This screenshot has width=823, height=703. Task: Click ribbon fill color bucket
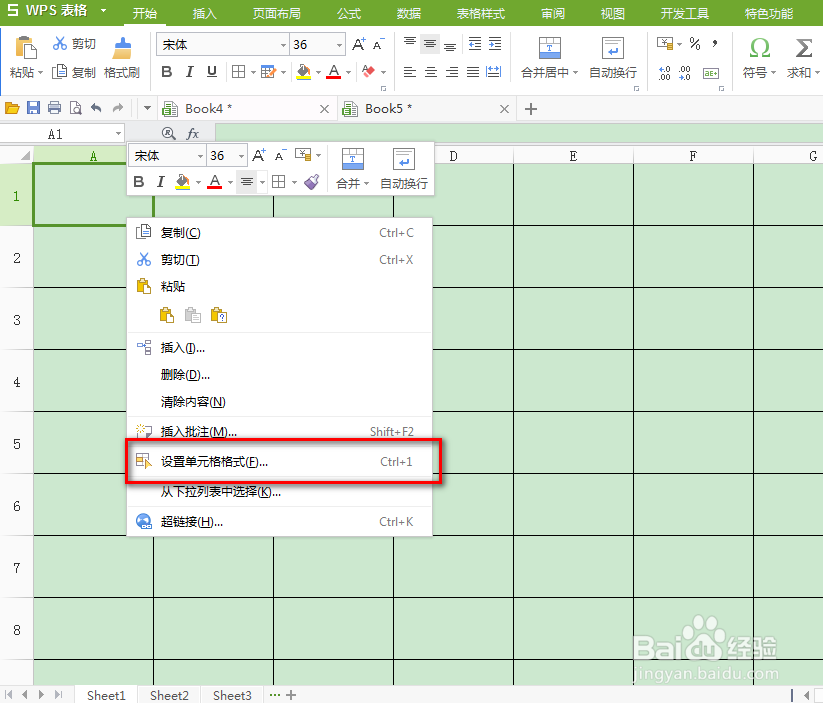point(304,71)
